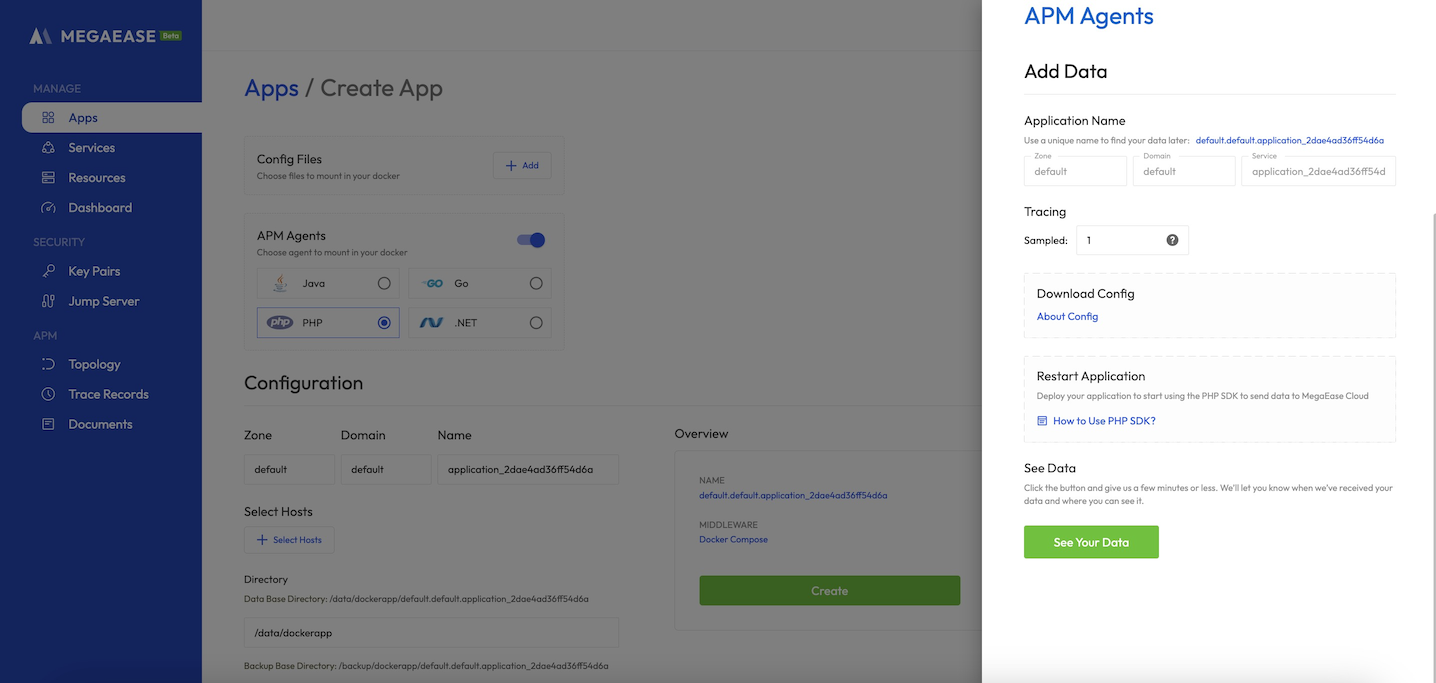Click the Restart Application heading

pyautogui.click(x=1091, y=376)
